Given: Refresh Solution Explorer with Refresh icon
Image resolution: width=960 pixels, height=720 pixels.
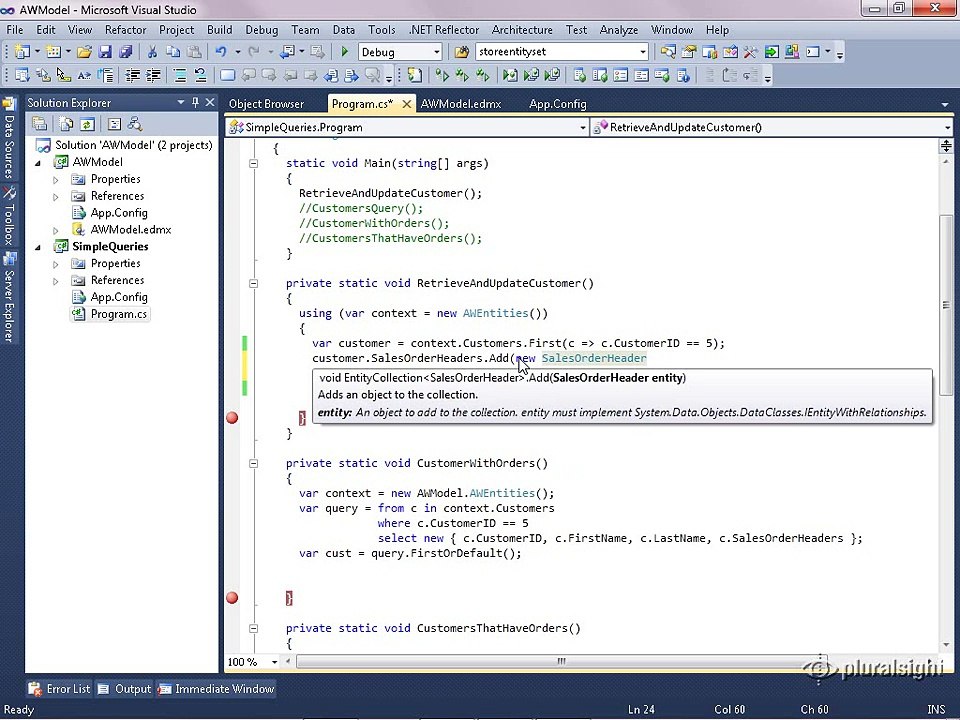Looking at the screenshot, I should (87, 124).
